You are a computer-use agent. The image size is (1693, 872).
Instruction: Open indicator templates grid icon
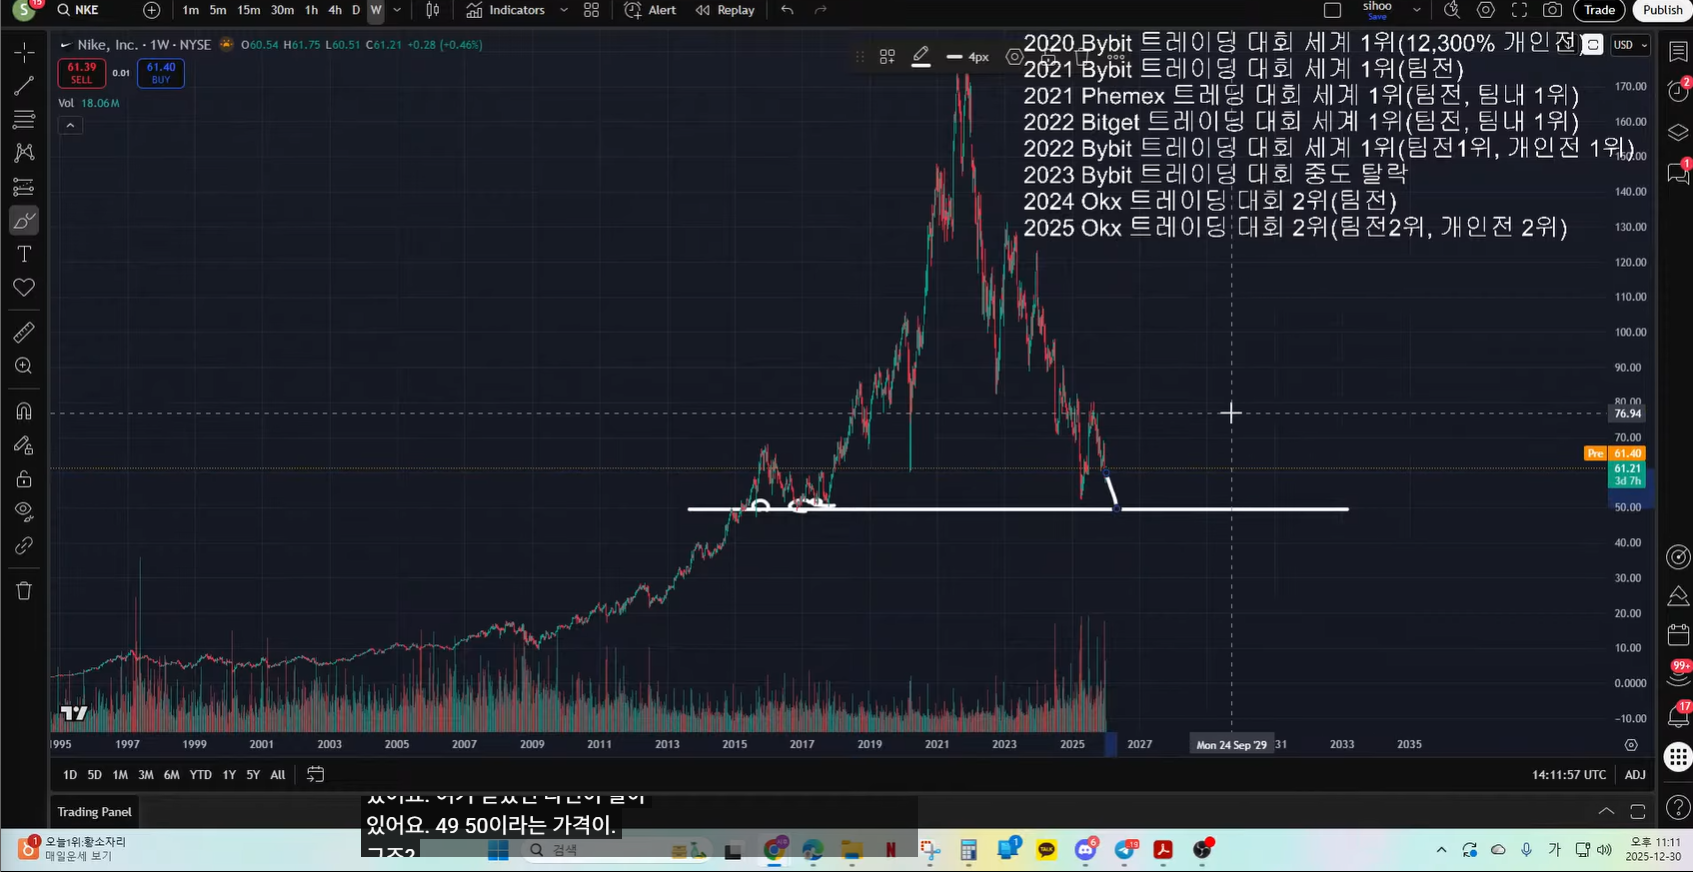pos(592,10)
